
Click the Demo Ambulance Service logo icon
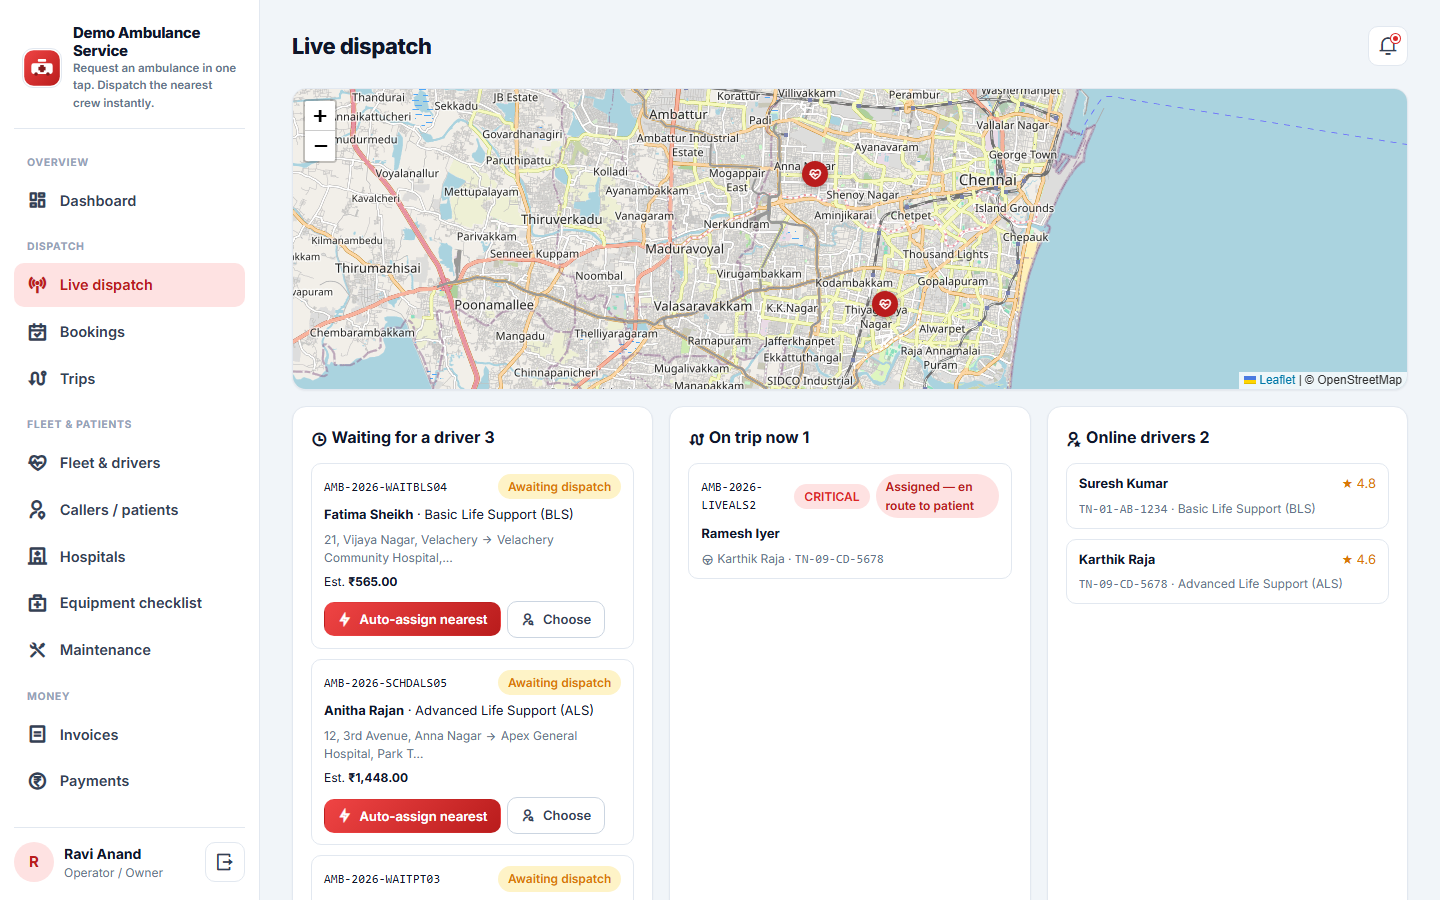pyautogui.click(x=42, y=68)
